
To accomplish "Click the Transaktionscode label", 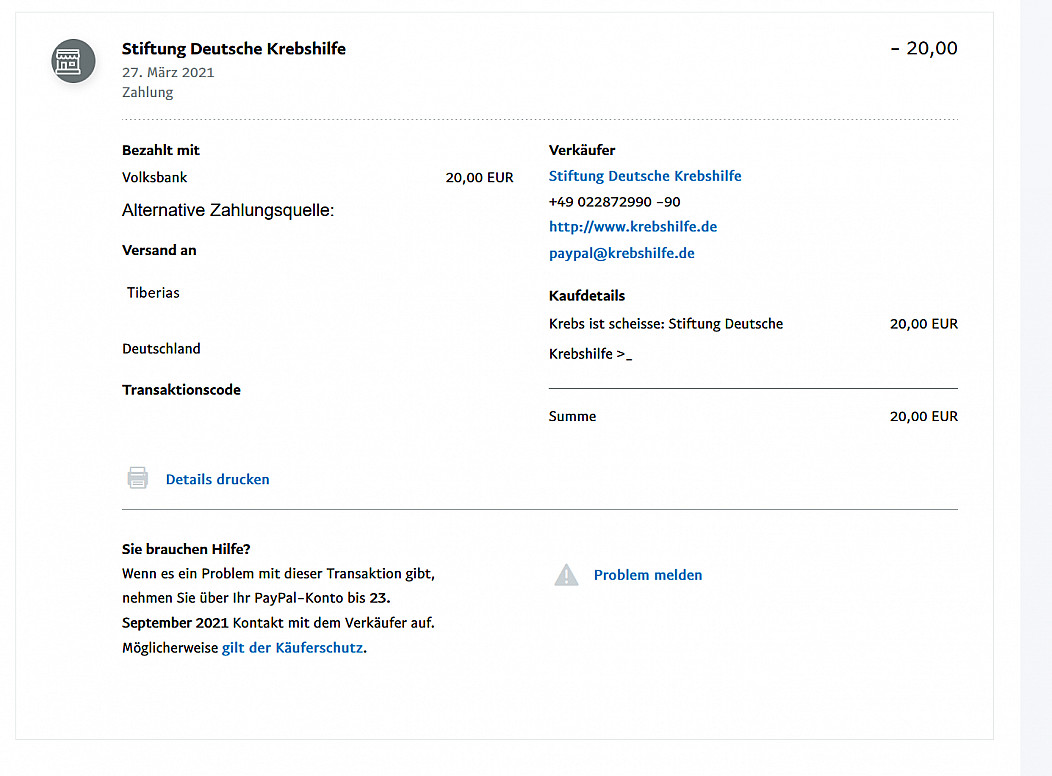I will [181, 390].
